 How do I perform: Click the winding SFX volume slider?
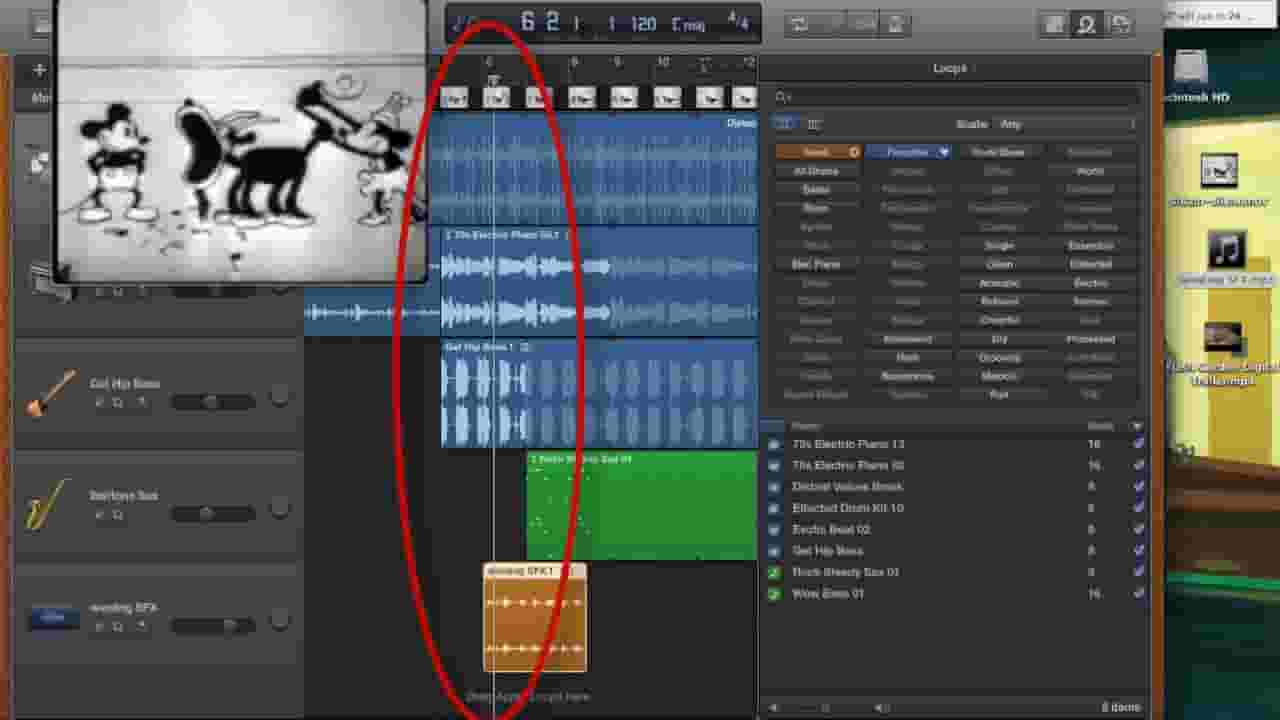coord(212,626)
